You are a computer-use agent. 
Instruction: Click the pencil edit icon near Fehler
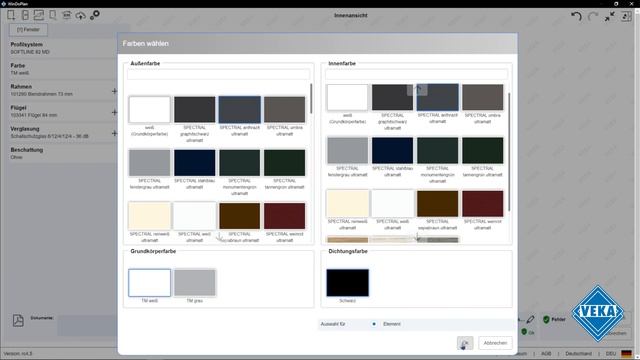coord(530,319)
